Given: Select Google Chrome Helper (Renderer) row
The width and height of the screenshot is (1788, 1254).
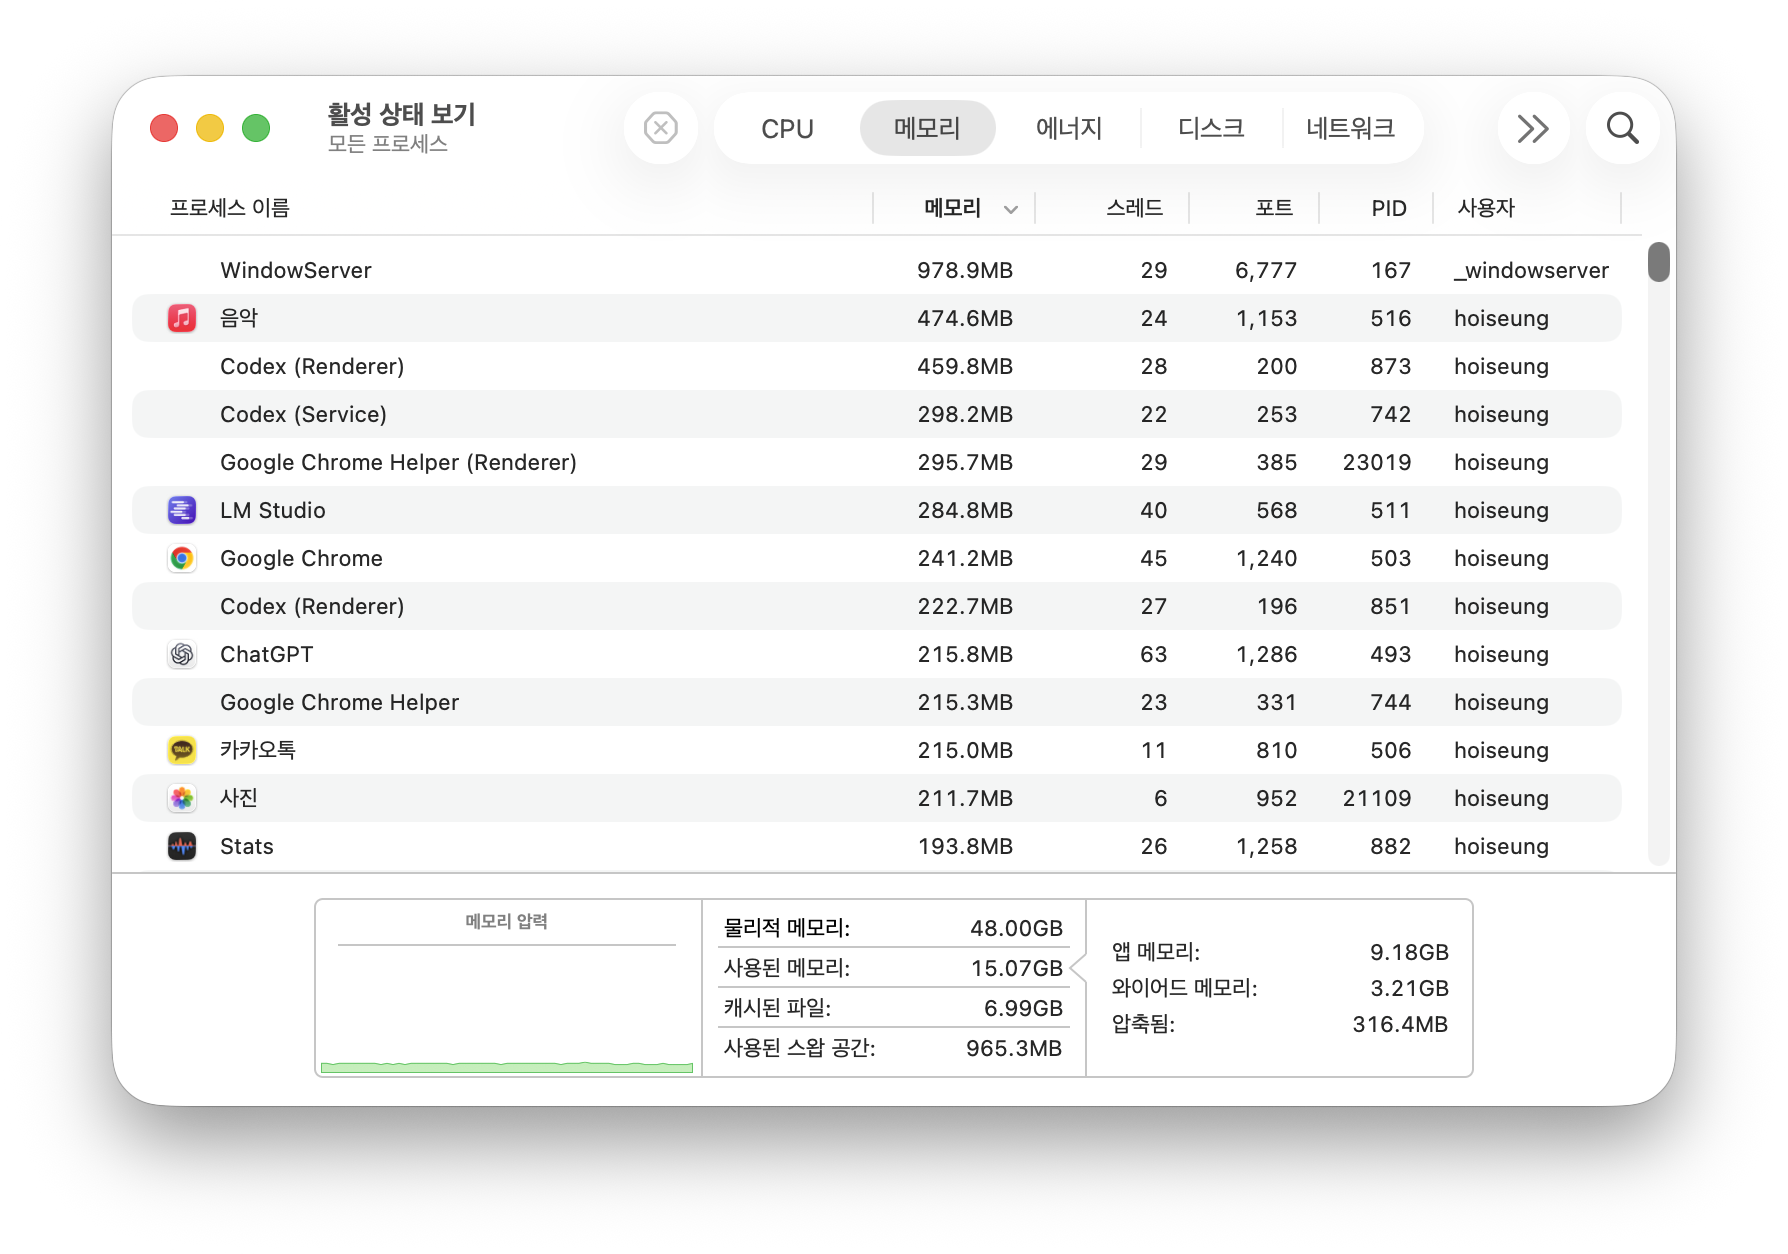Looking at the screenshot, I should (x=877, y=462).
